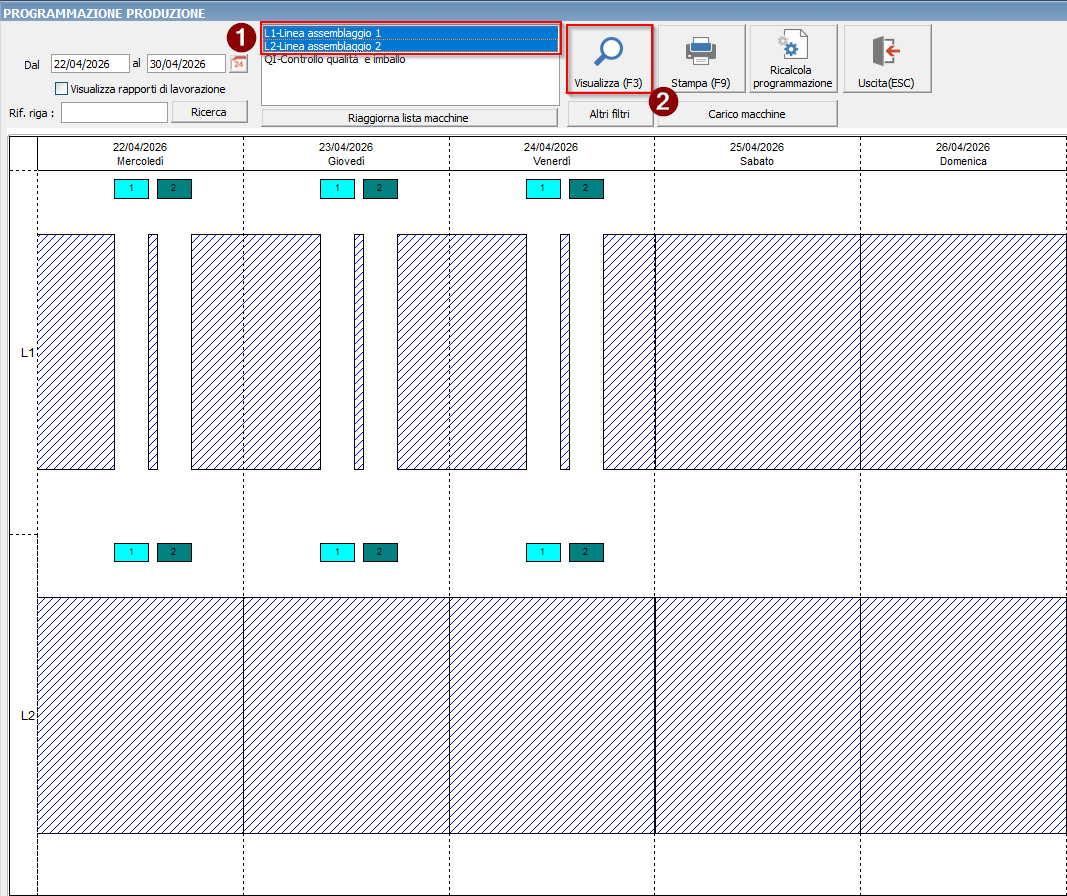Click the Visualizza (F3) magnifier icon
This screenshot has height=896, width=1067.
[x=608, y=52]
